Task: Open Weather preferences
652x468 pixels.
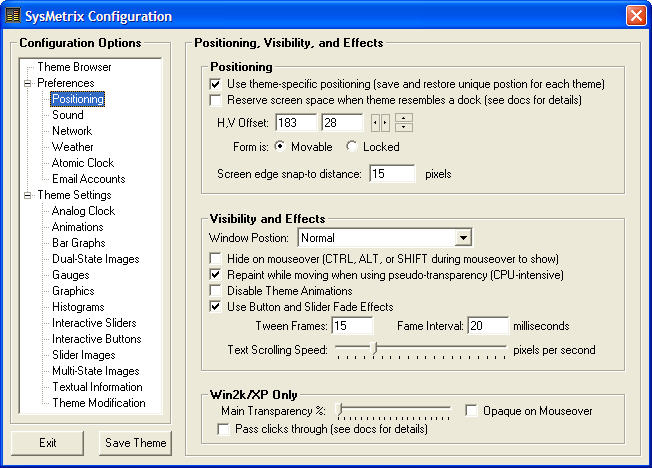Action: click(73, 147)
